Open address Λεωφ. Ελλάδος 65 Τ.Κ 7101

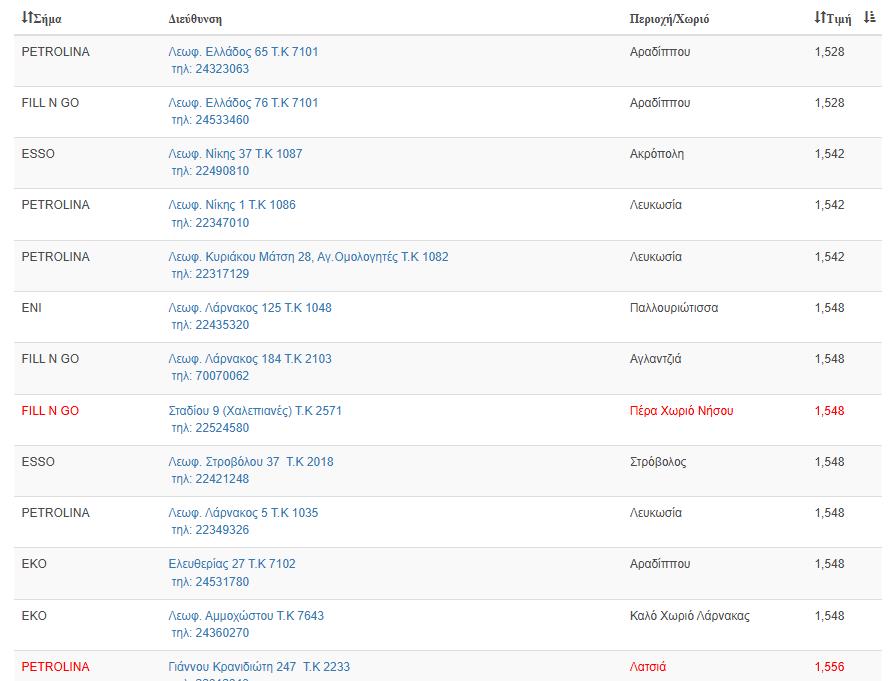pyautogui.click(x=243, y=52)
